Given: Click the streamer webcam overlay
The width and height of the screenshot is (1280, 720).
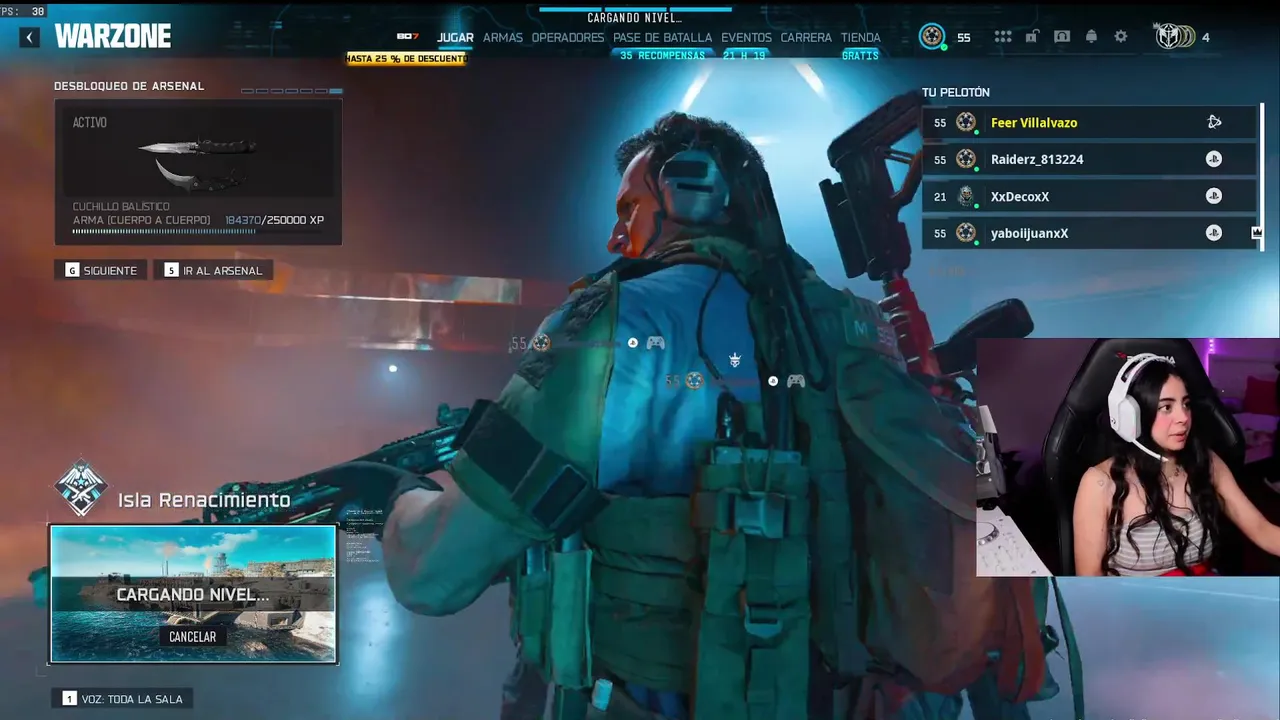Looking at the screenshot, I should click(x=1128, y=457).
